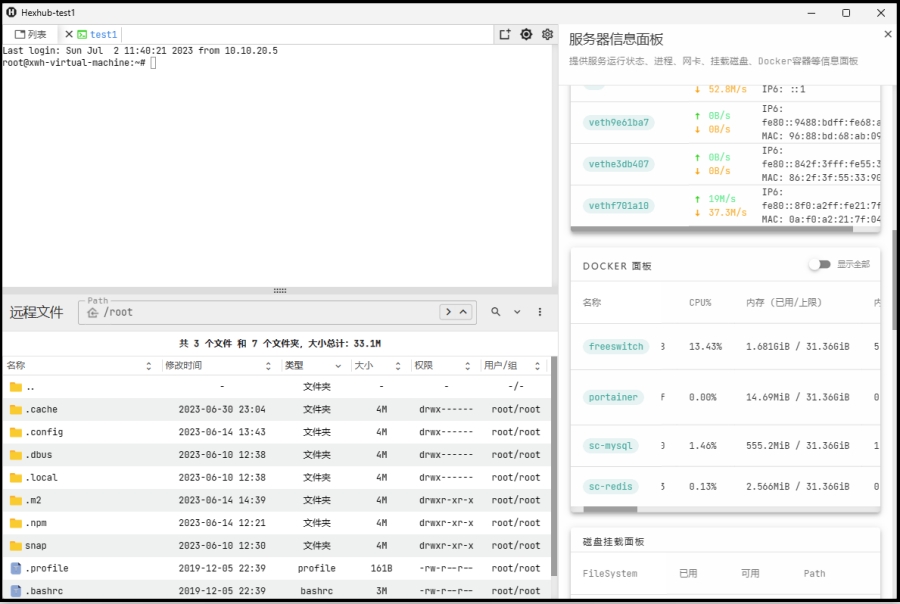Click the freeswitch CPU value 13.43%

tap(705, 347)
